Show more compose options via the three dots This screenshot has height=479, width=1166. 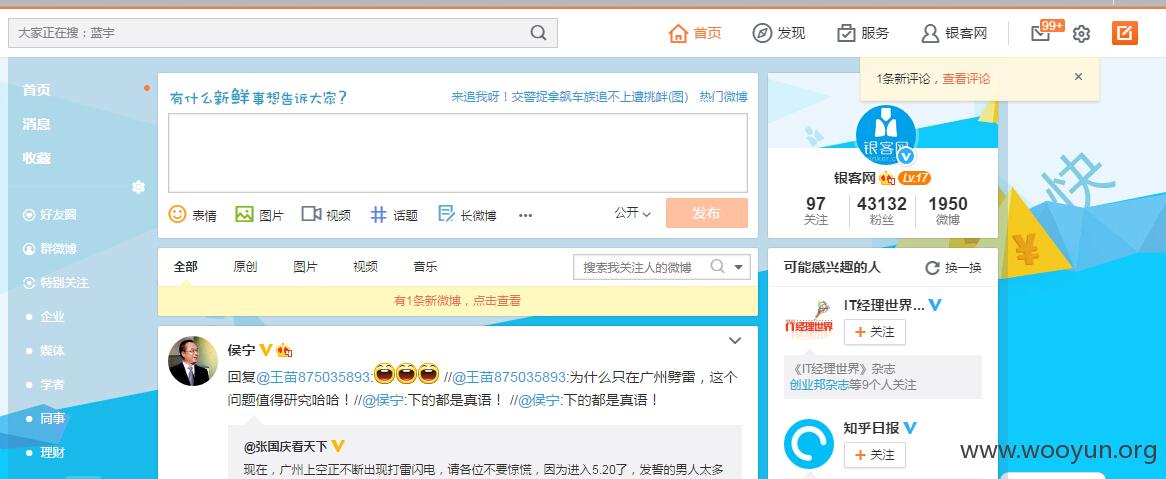(x=525, y=216)
